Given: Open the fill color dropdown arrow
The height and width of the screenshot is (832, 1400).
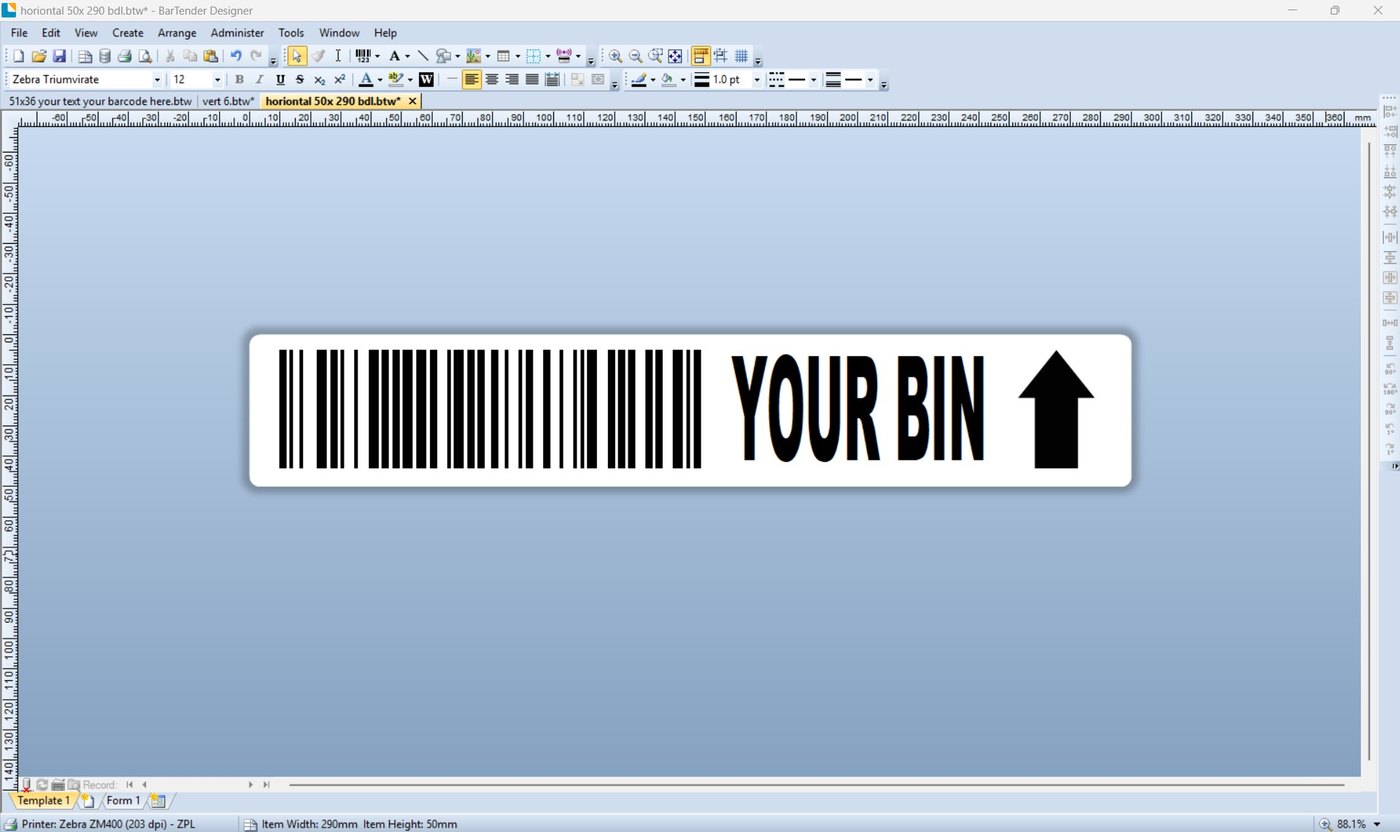Looking at the screenshot, I should (x=683, y=80).
